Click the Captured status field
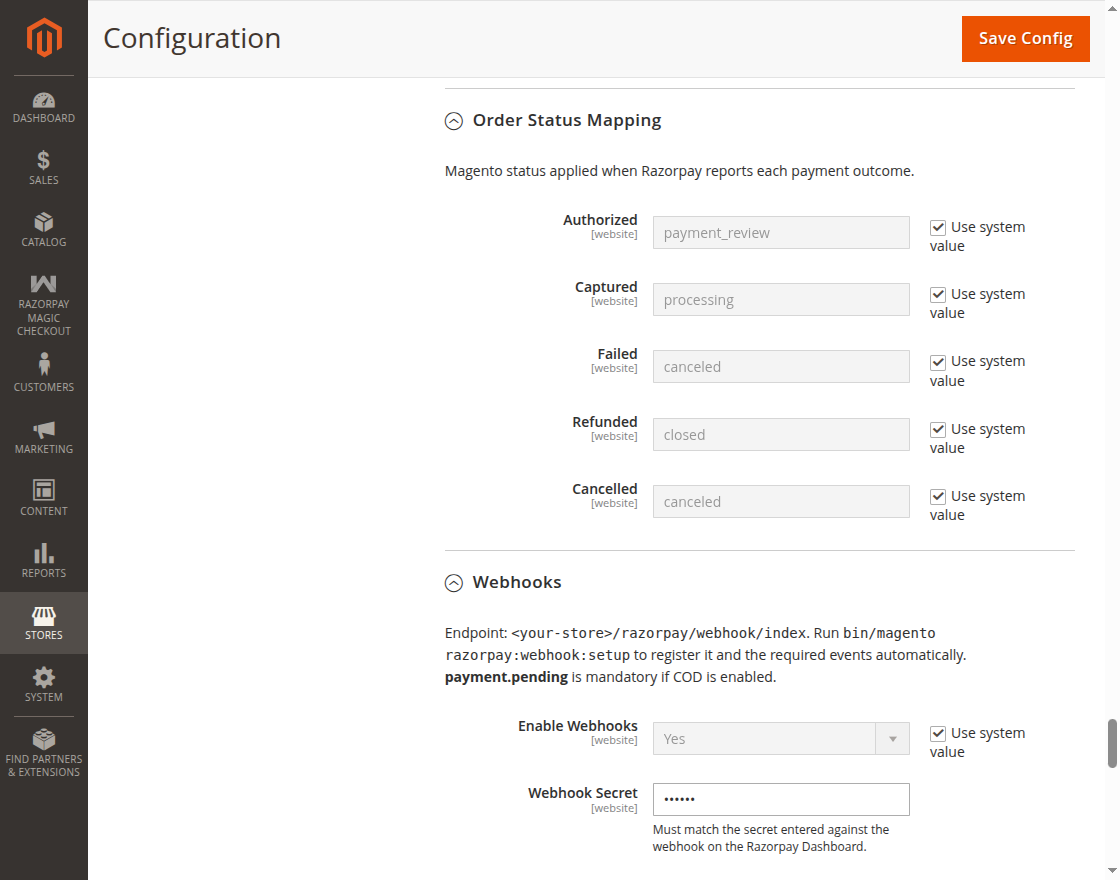 point(781,300)
